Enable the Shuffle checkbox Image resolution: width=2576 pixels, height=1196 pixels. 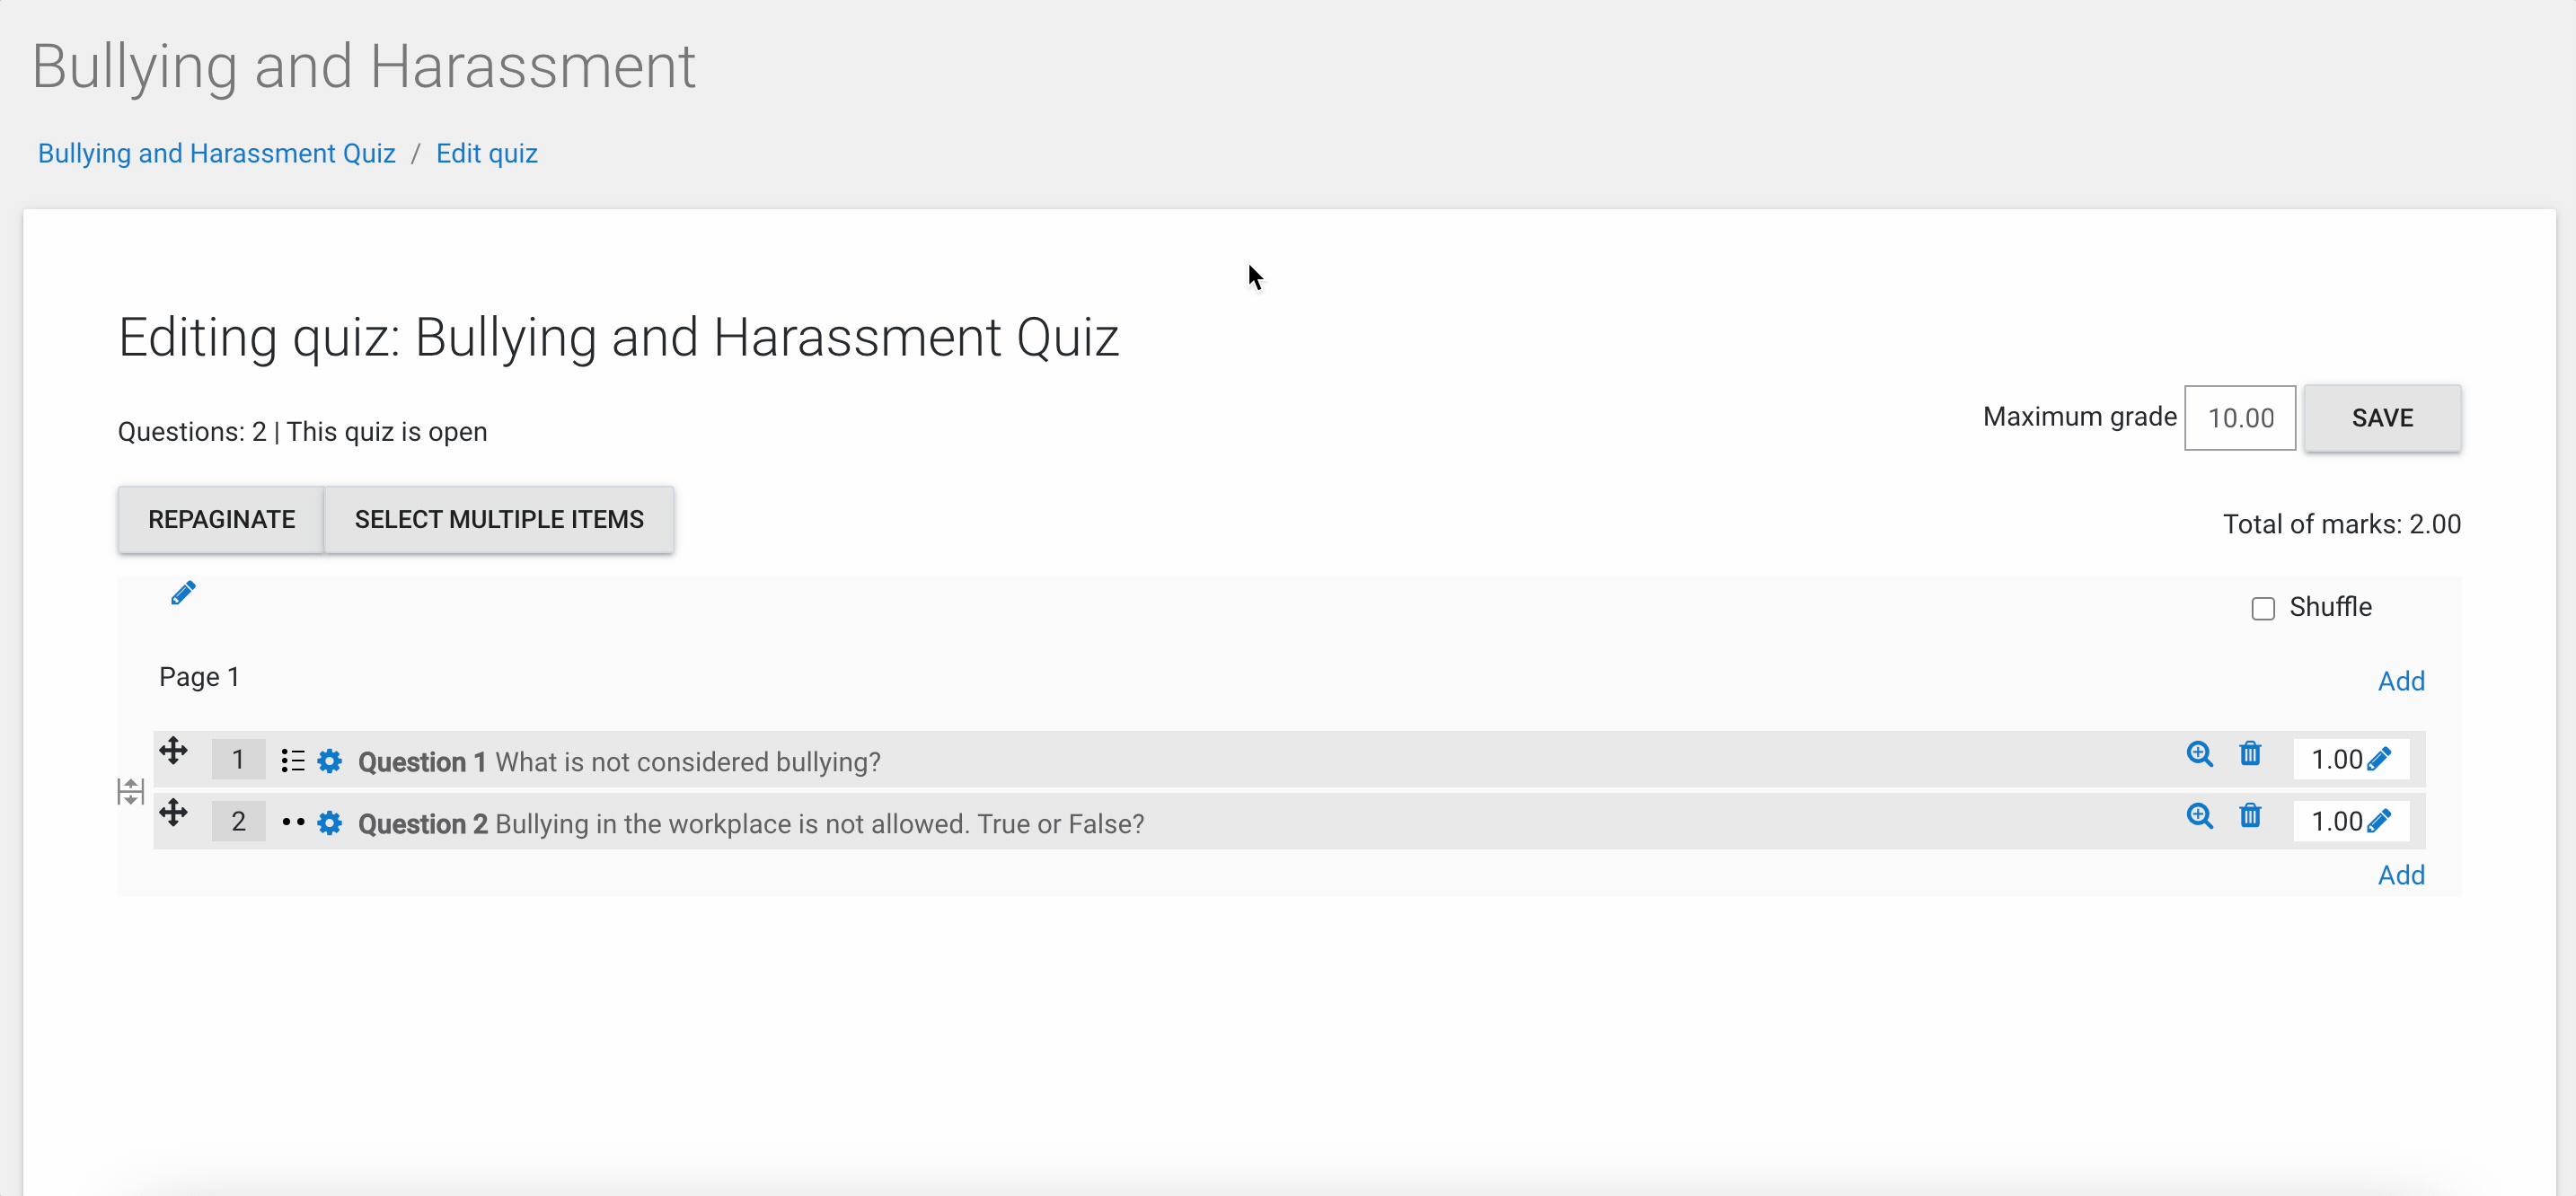[2263, 608]
